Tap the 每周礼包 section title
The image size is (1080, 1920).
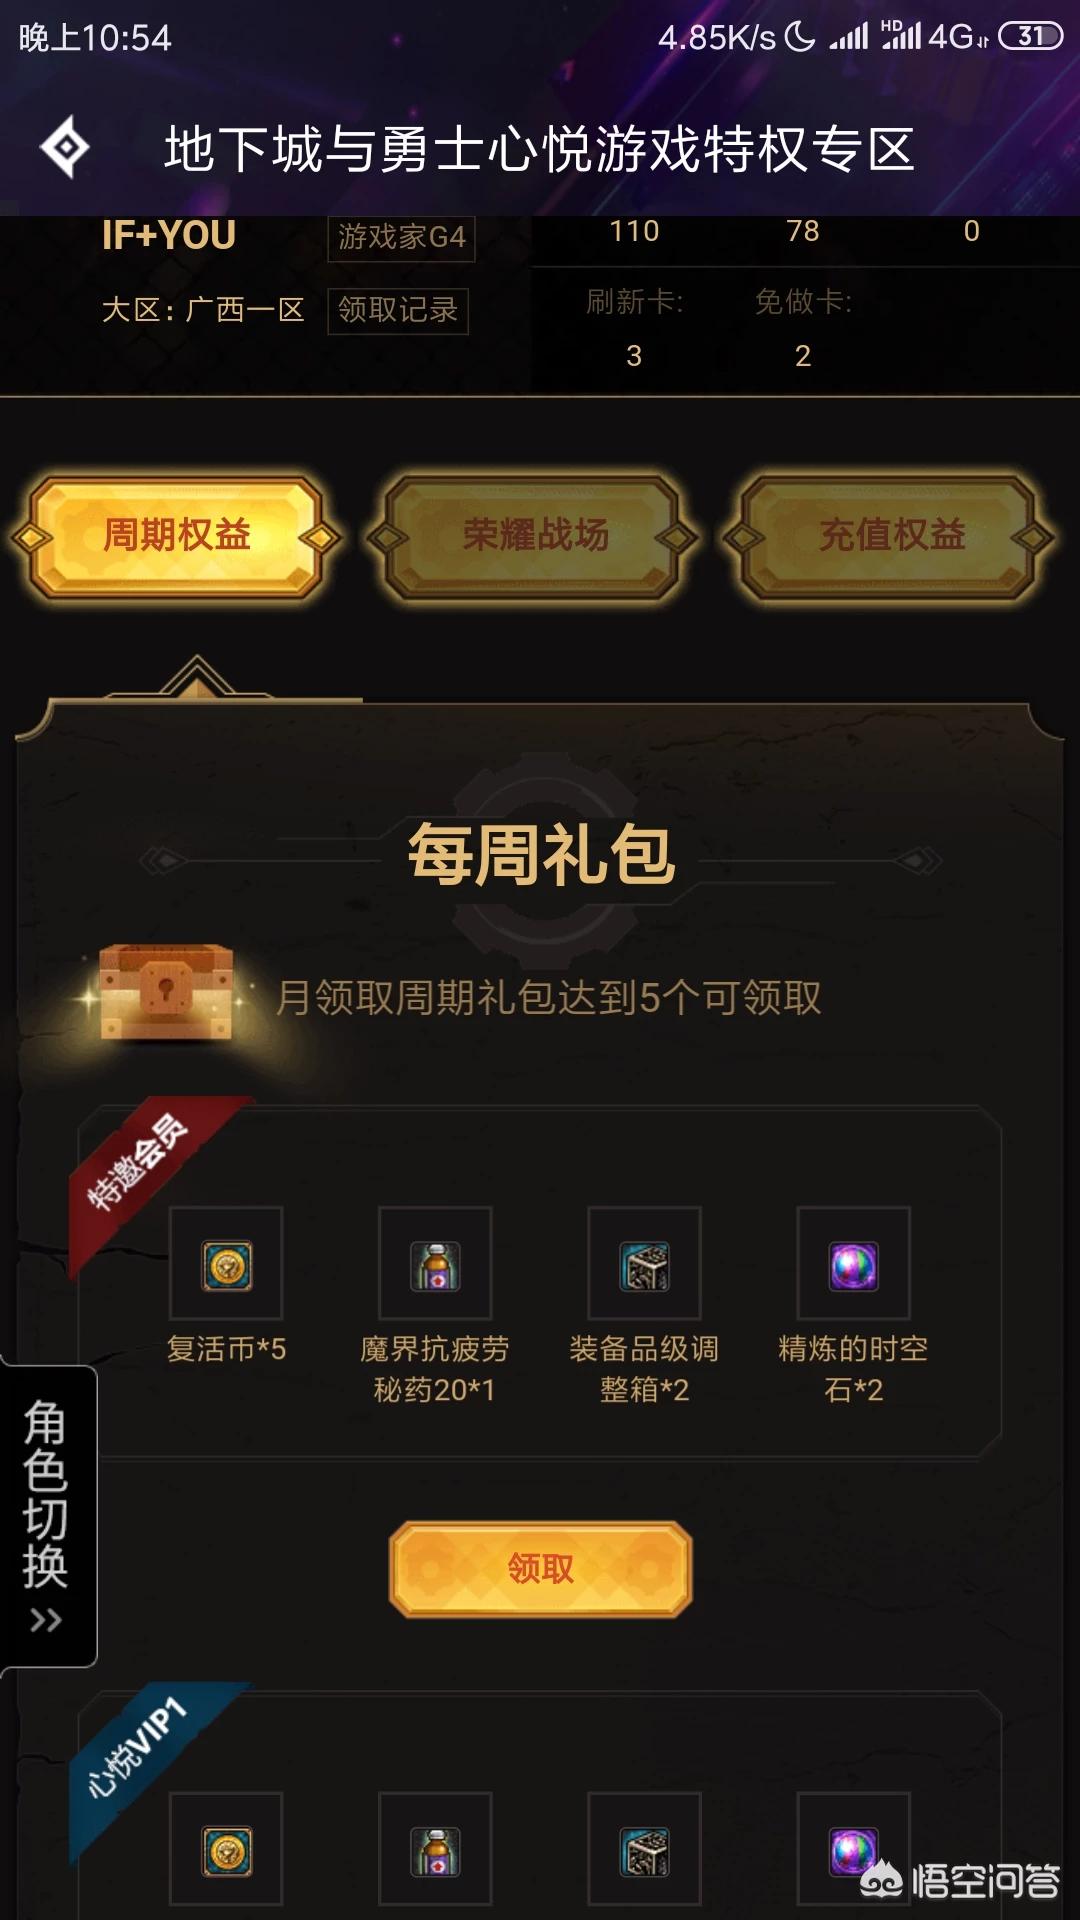(x=541, y=855)
